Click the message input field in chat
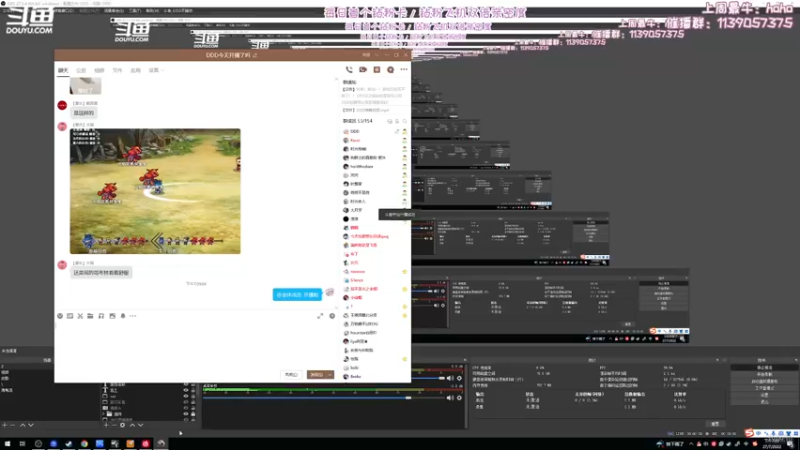800x450 pixels. pyautogui.click(x=194, y=344)
